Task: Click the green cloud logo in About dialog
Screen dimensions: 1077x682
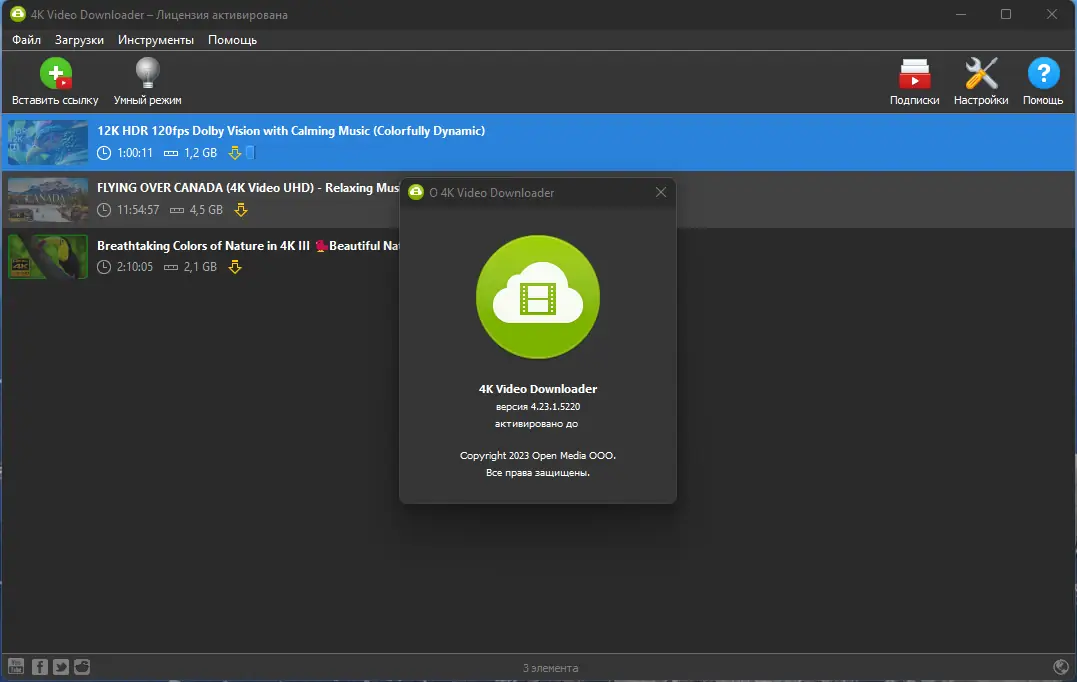Action: tap(538, 297)
